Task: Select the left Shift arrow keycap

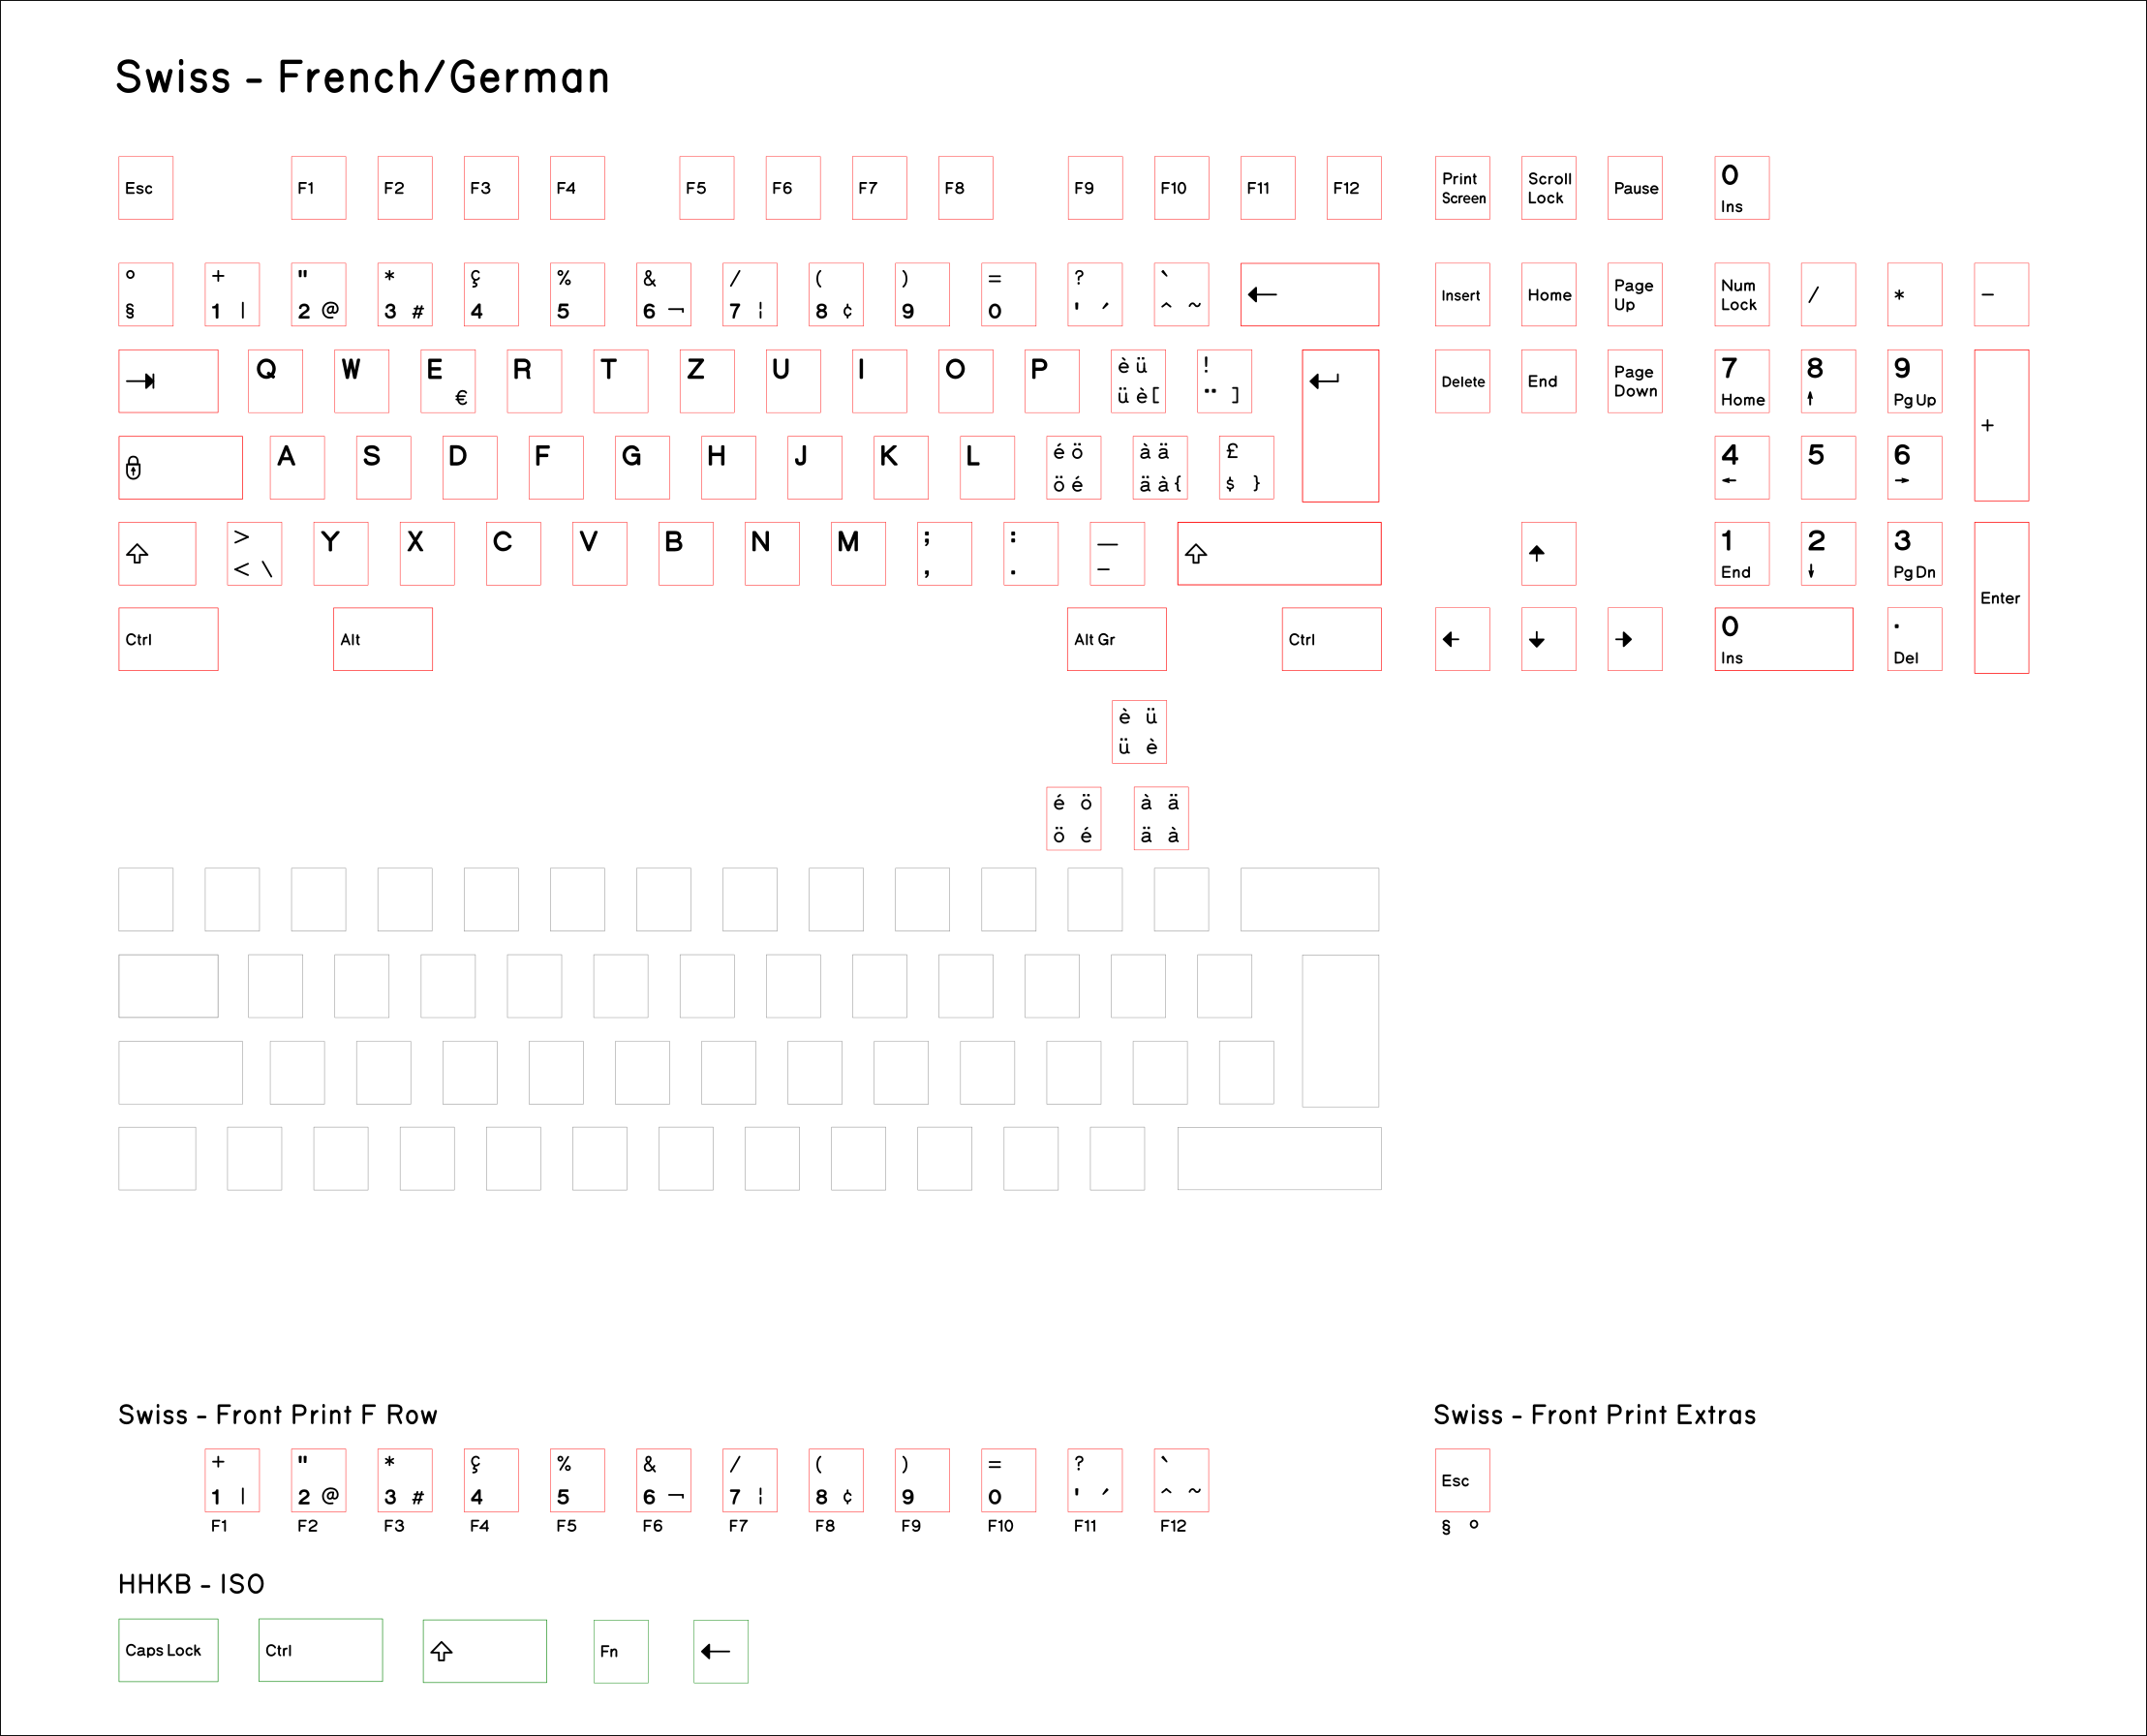Action: pyautogui.click(x=156, y=553)
